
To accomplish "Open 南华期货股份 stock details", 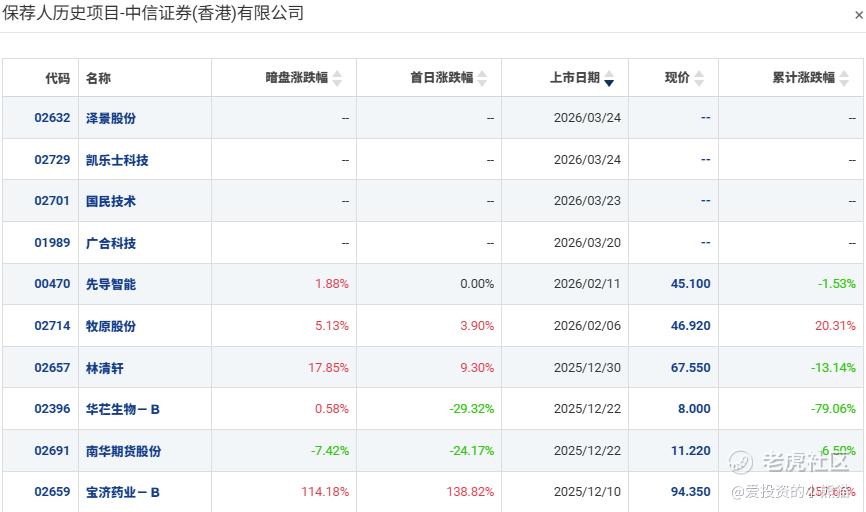I will pos(123,451).
